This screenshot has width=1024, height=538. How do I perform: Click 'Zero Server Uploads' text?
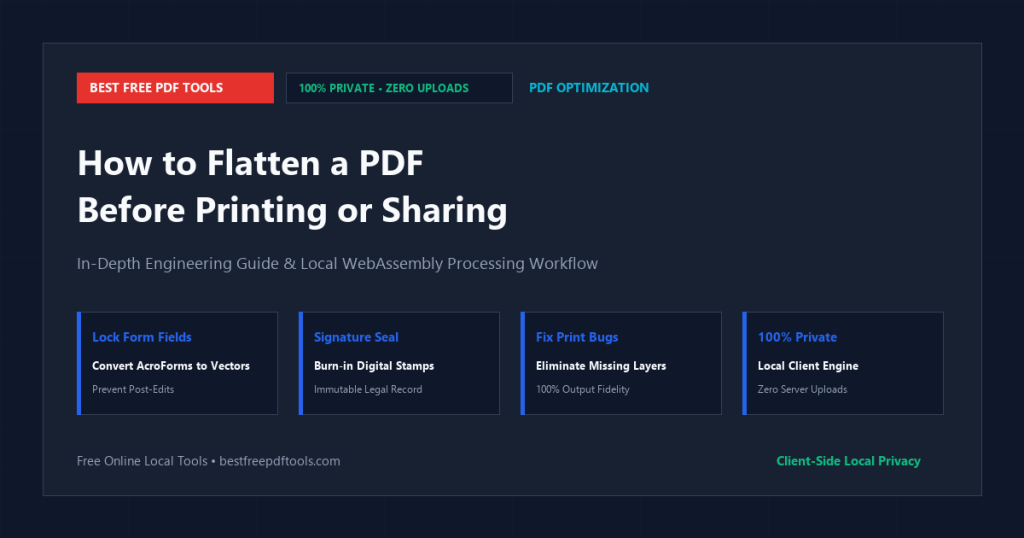click(803, 389)
